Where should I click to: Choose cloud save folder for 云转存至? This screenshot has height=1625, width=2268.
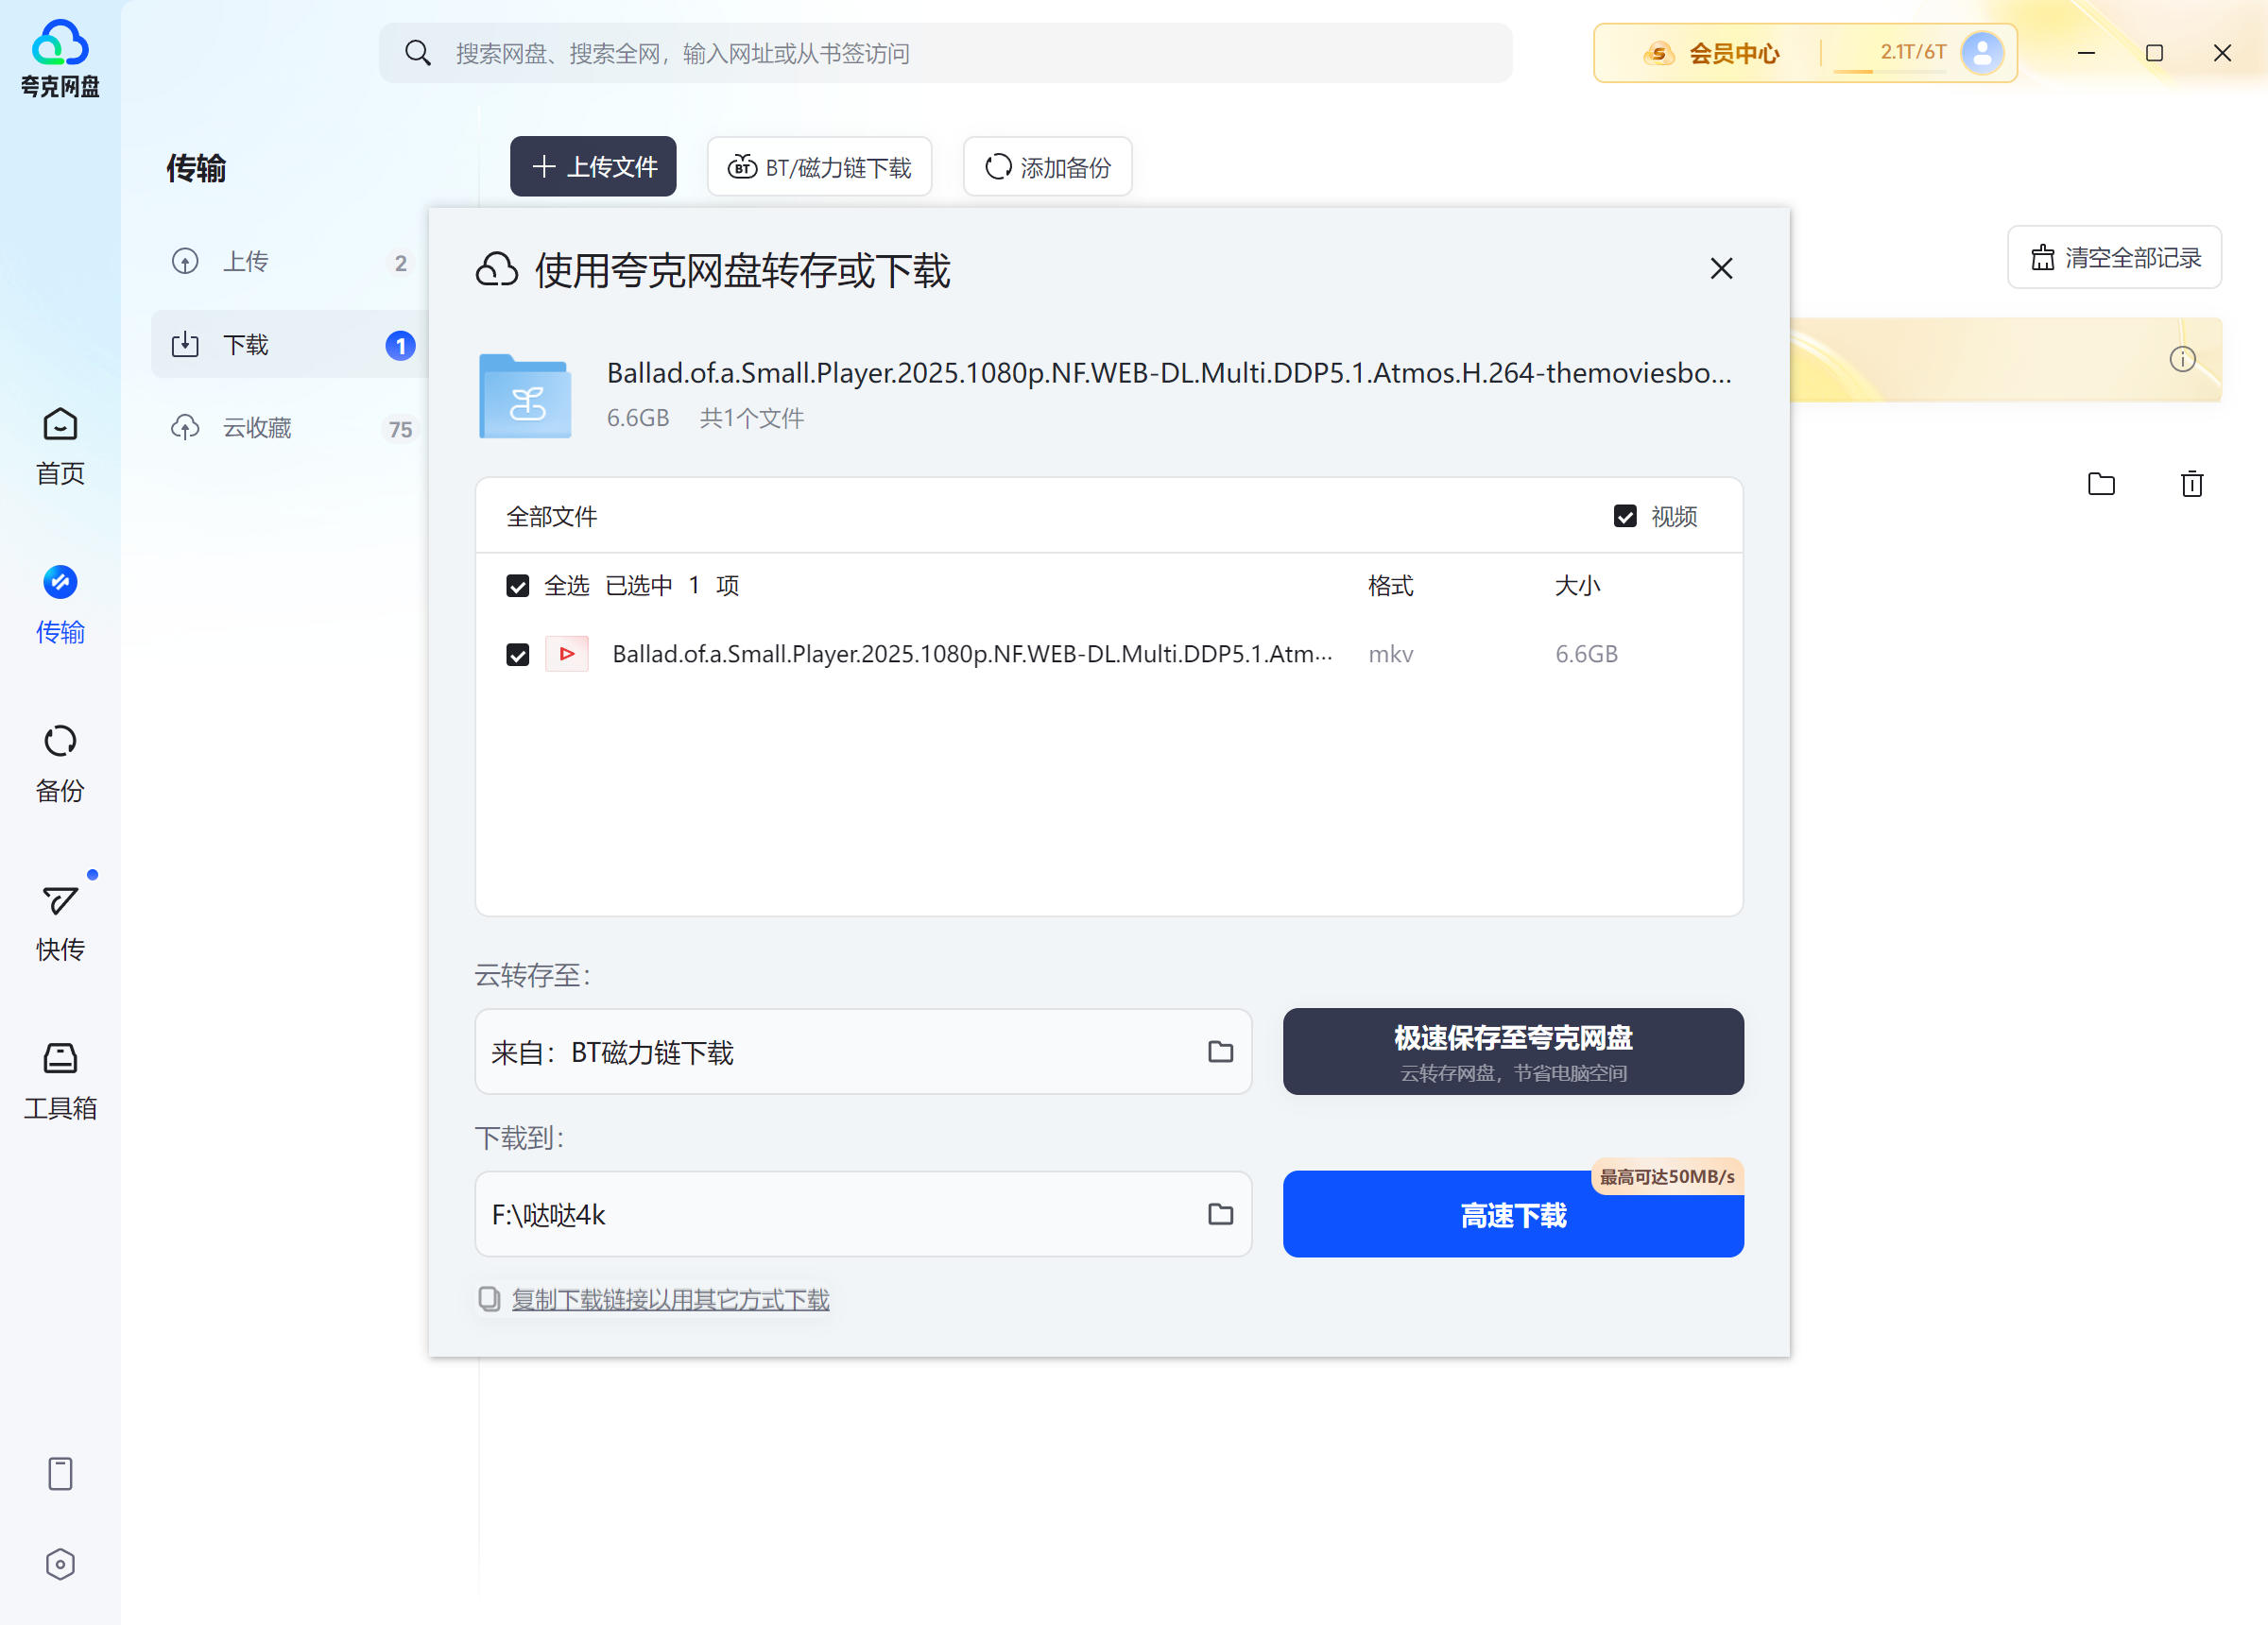(x=1220, y=1051)
